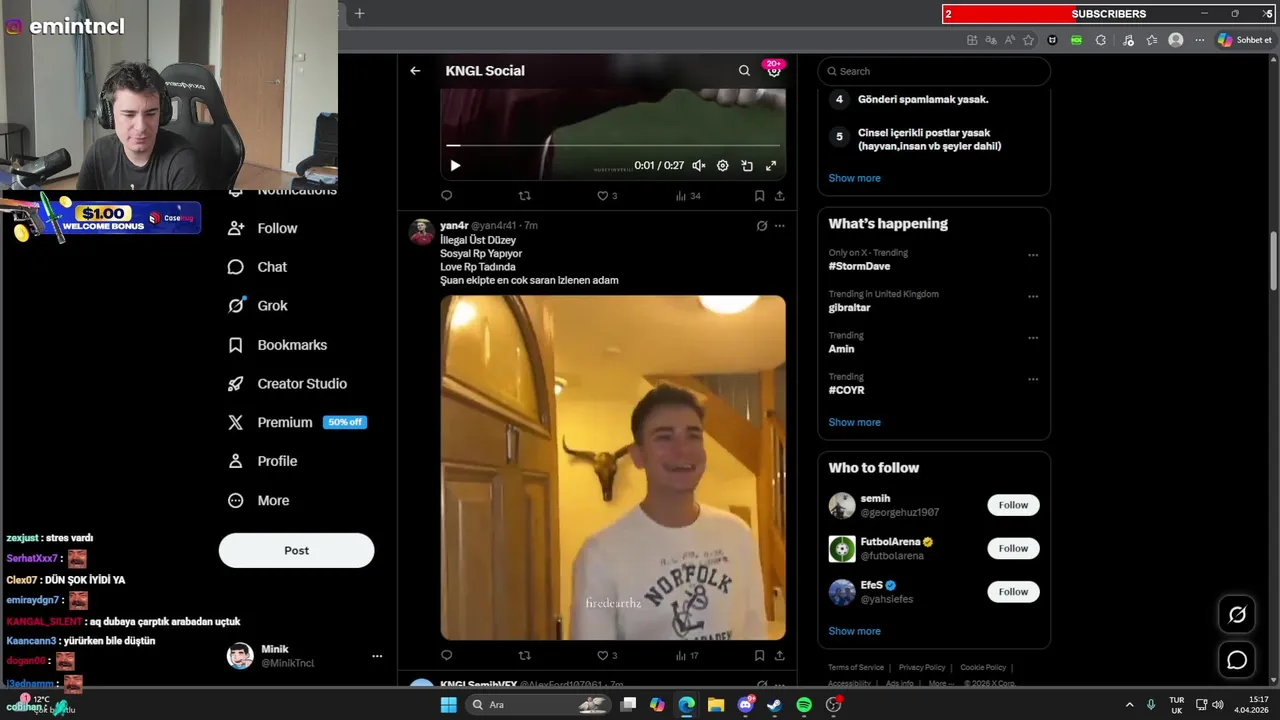Open File Explorer from the taskbar
This screenshot has width=1280, height=720.
[716, 705]
